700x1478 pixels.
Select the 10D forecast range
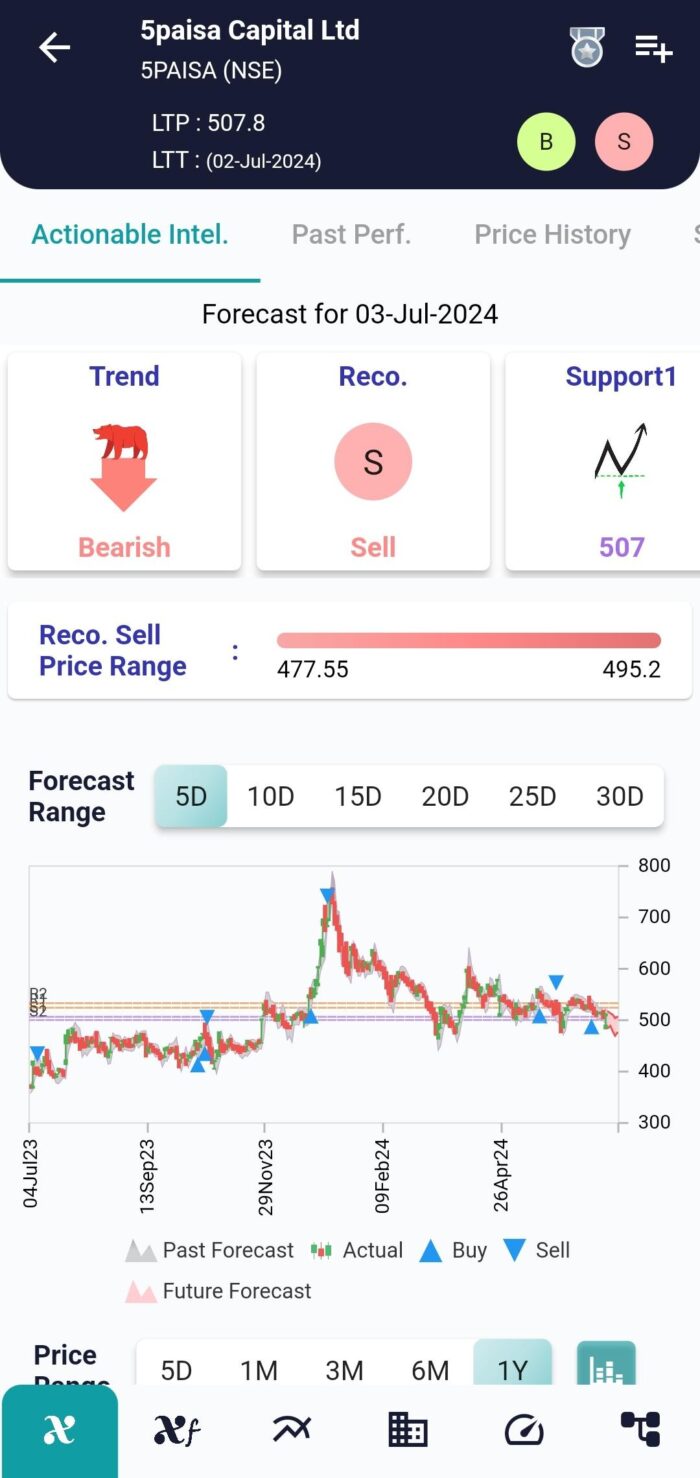click(x=270, y=796)
